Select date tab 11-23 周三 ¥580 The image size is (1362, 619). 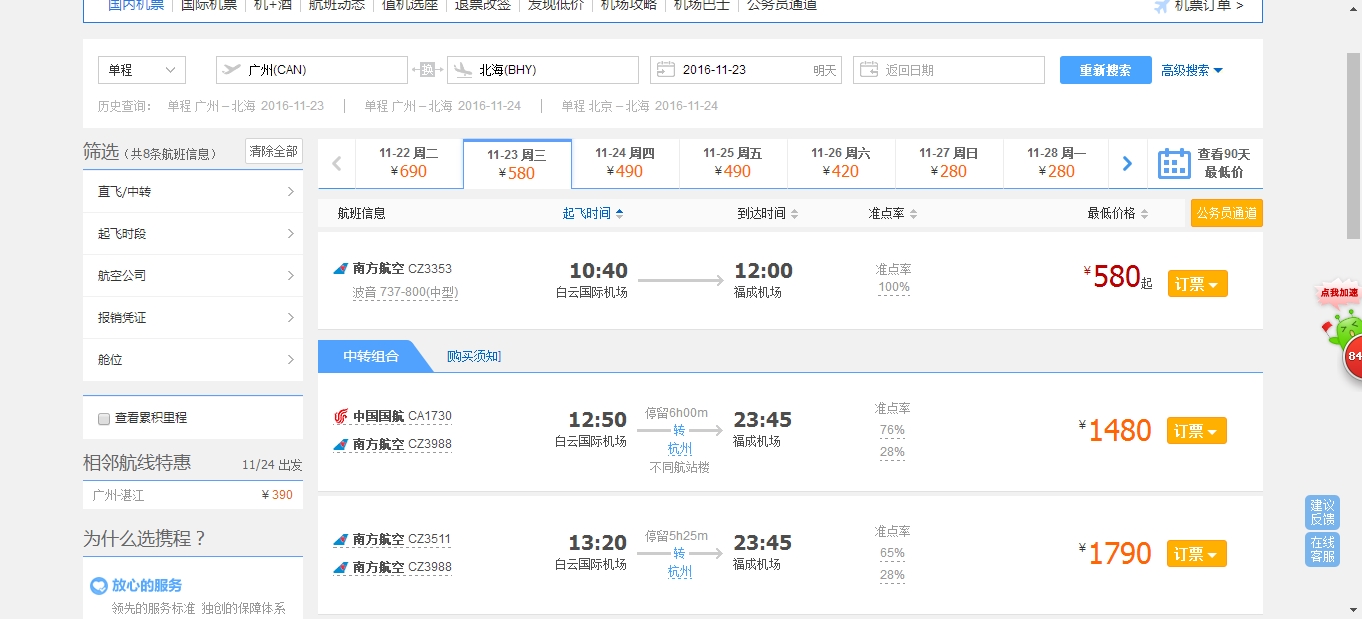517,164
